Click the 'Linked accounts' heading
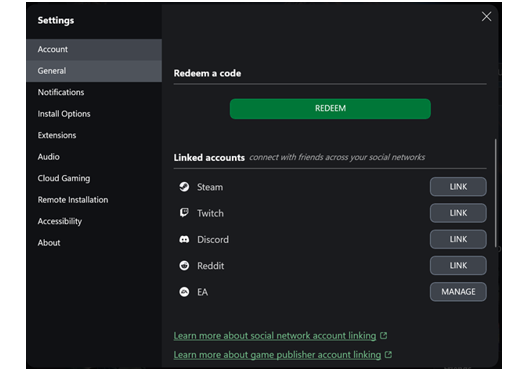 209,158
